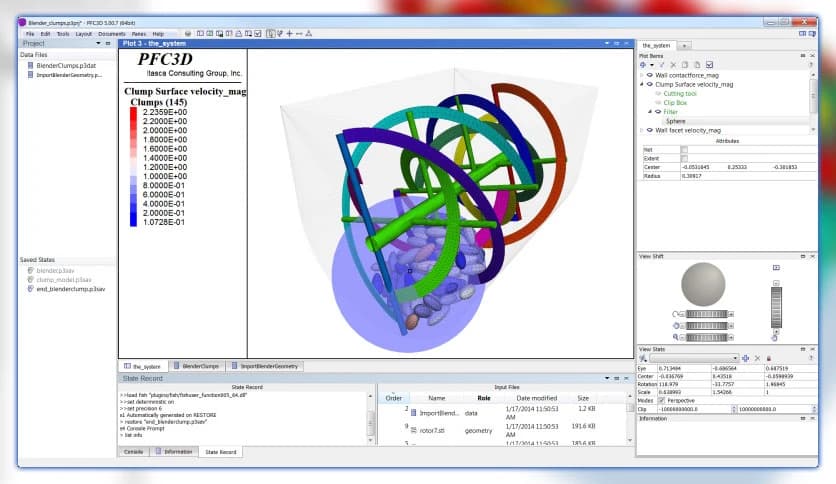Image resolution: width=836 pixels, height=484 pixels.
Task: Toggle the Hot attribute checkbox
Action: pyautogui.click(x=684, y=149)
